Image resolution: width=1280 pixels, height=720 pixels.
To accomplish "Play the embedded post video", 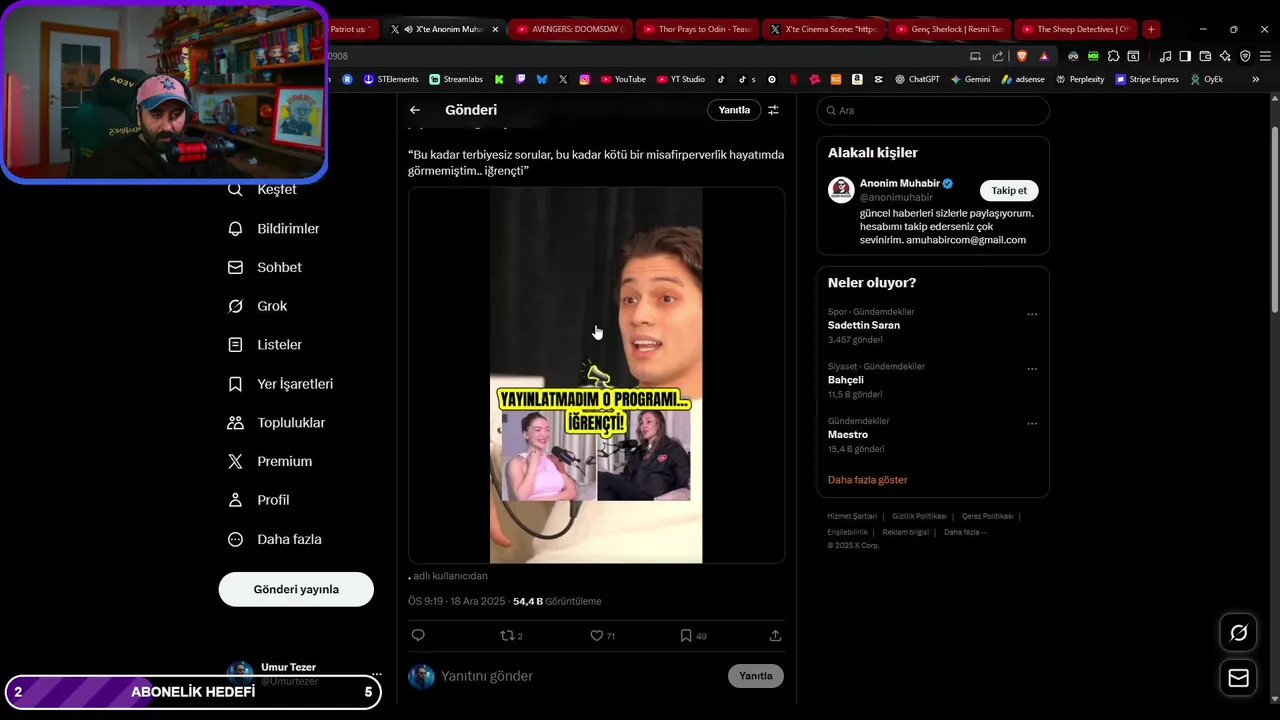I will click(596, 375).
